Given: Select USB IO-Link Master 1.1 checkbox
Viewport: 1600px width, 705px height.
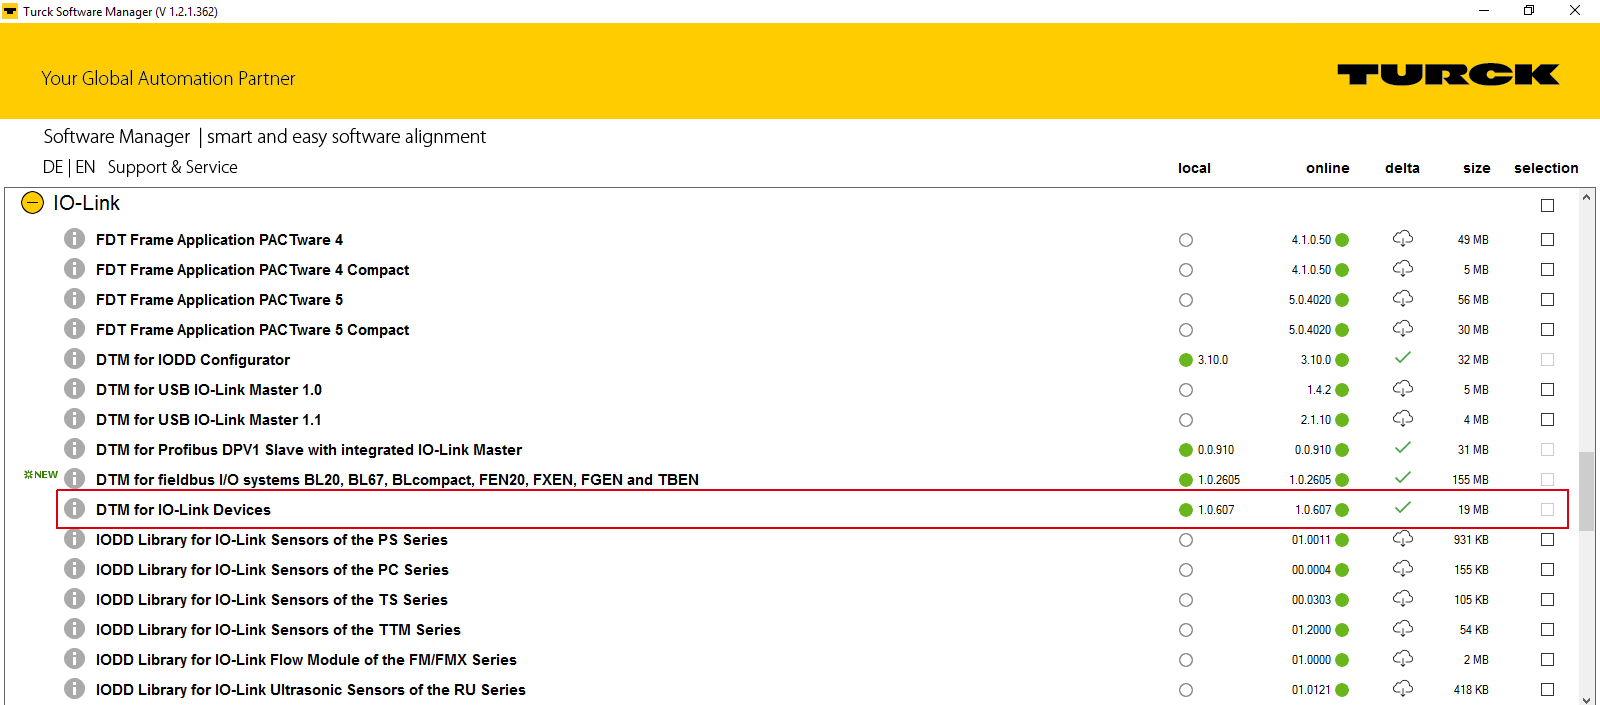Looking at the screenshot, I should pyautogui.click(x=1547, y=419).
